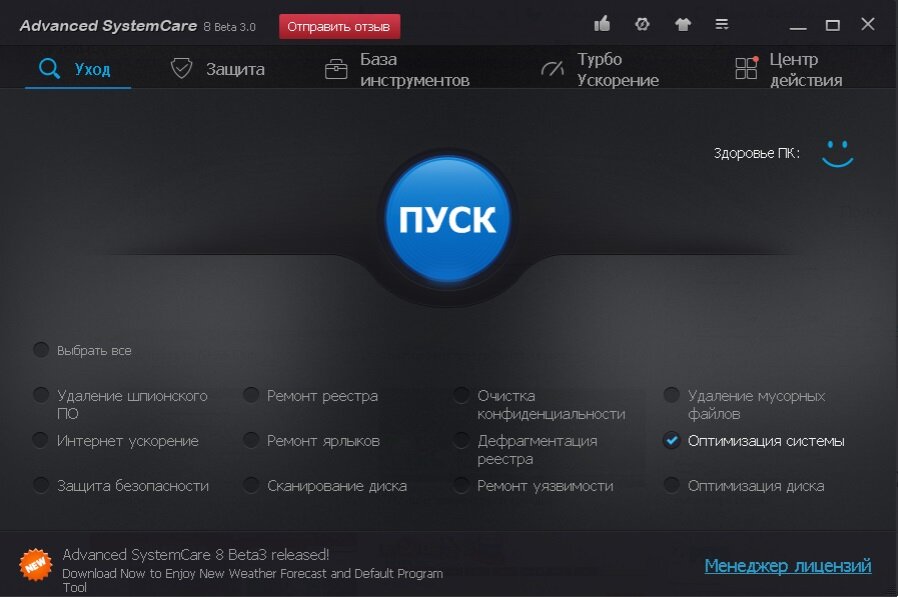
Task: Click the magnifier icon on Уход tab
Action: 49,69
